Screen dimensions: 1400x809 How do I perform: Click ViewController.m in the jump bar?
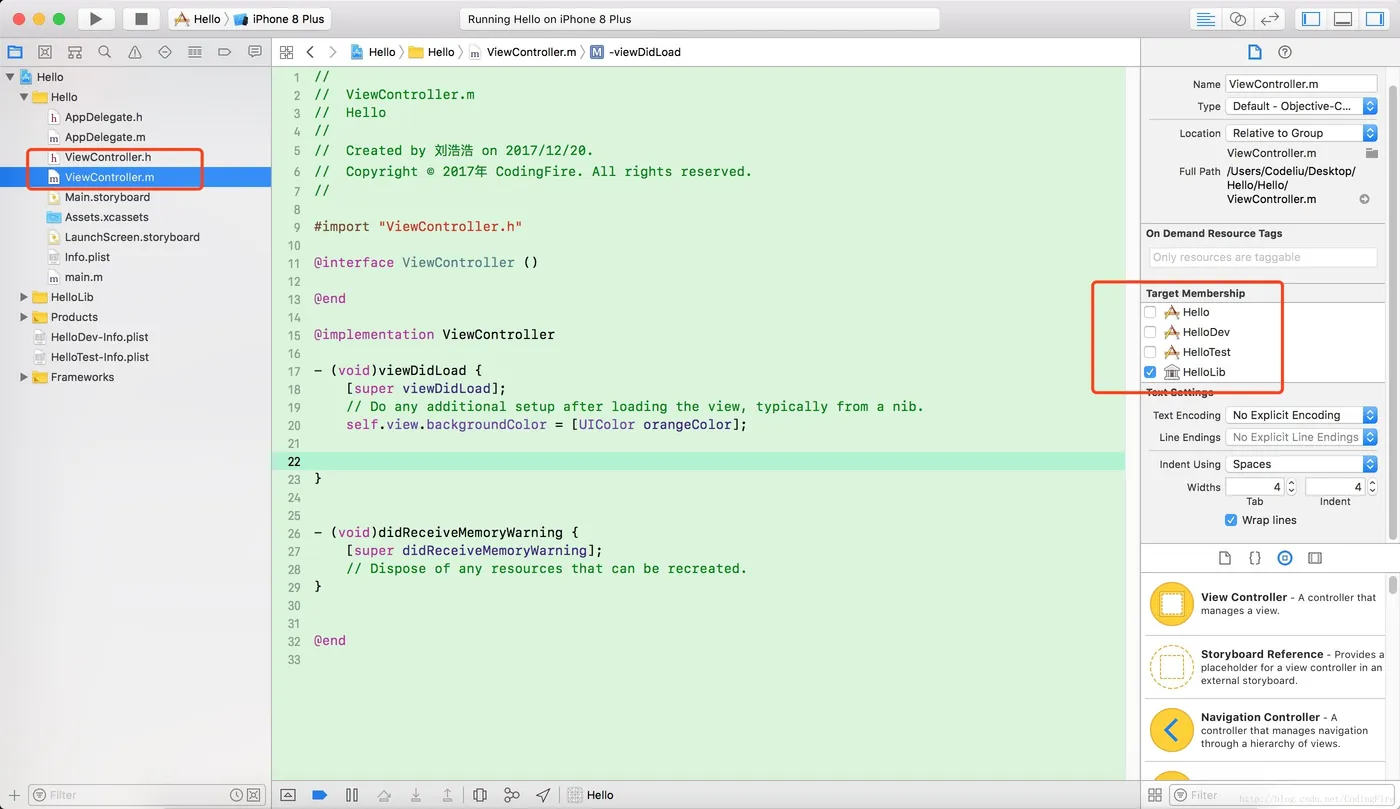click(x=522, y=52)
